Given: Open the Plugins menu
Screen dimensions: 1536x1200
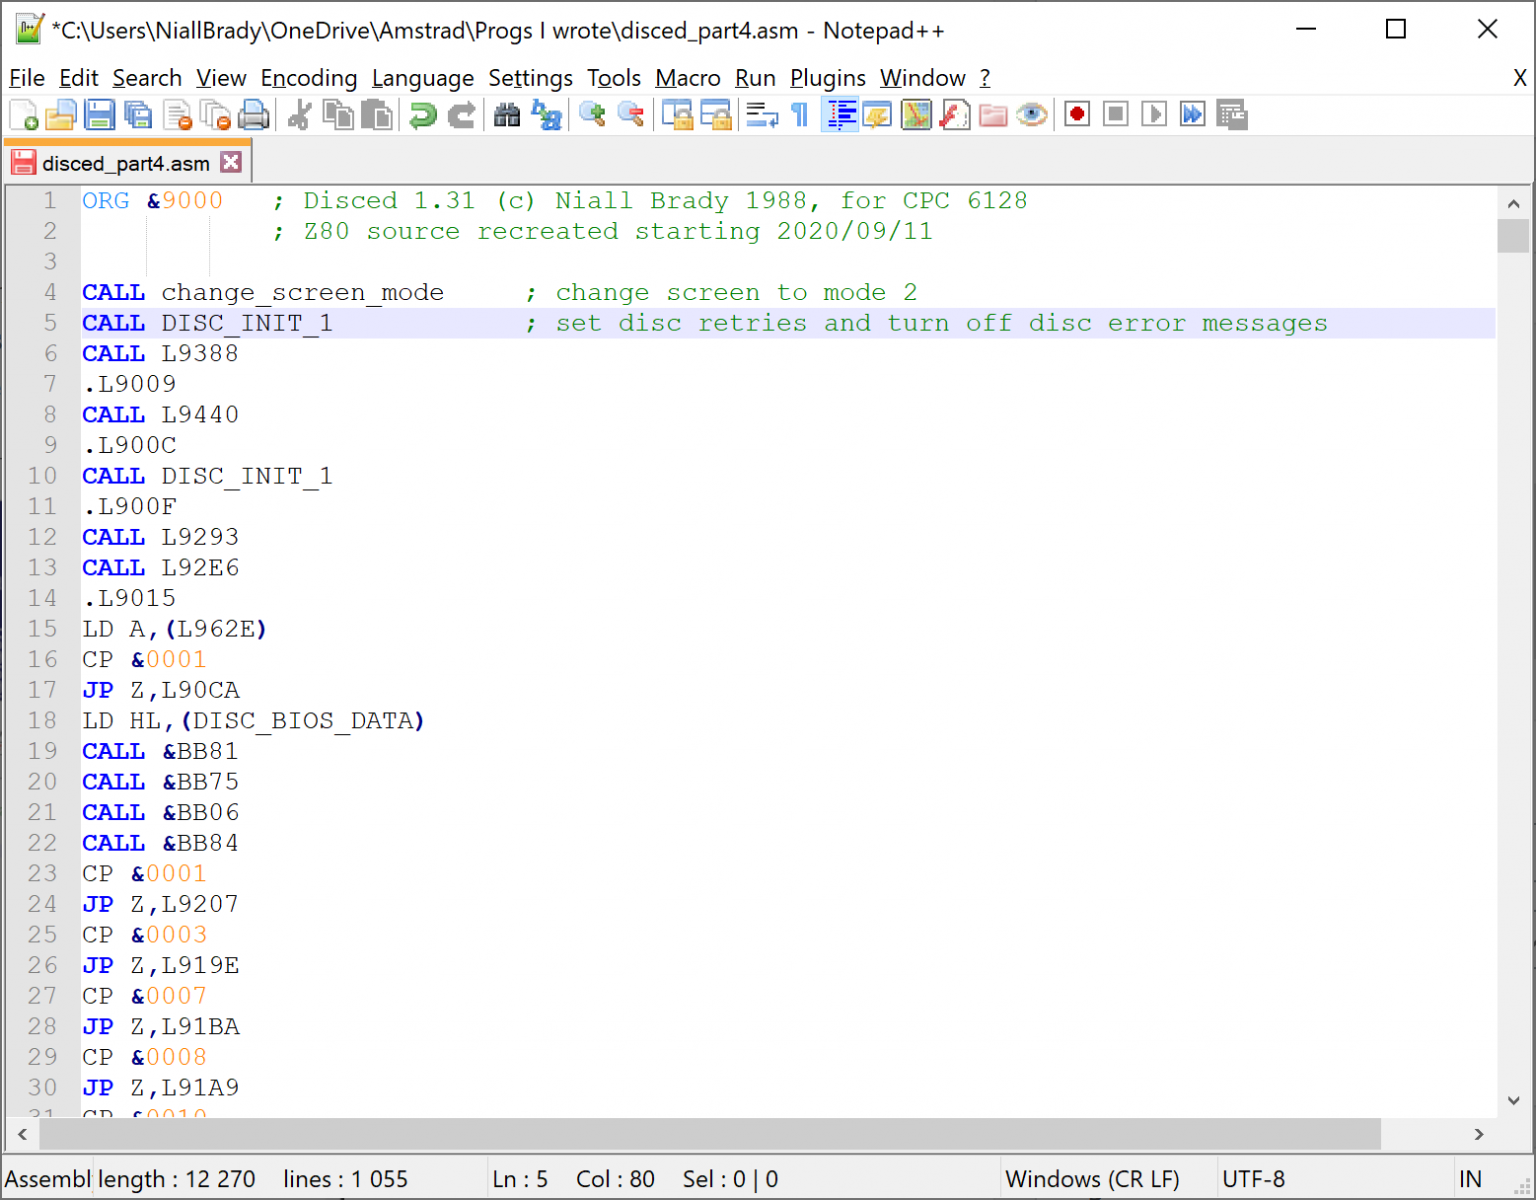Looking at the screenshot, I should click(x=827, y=78).
